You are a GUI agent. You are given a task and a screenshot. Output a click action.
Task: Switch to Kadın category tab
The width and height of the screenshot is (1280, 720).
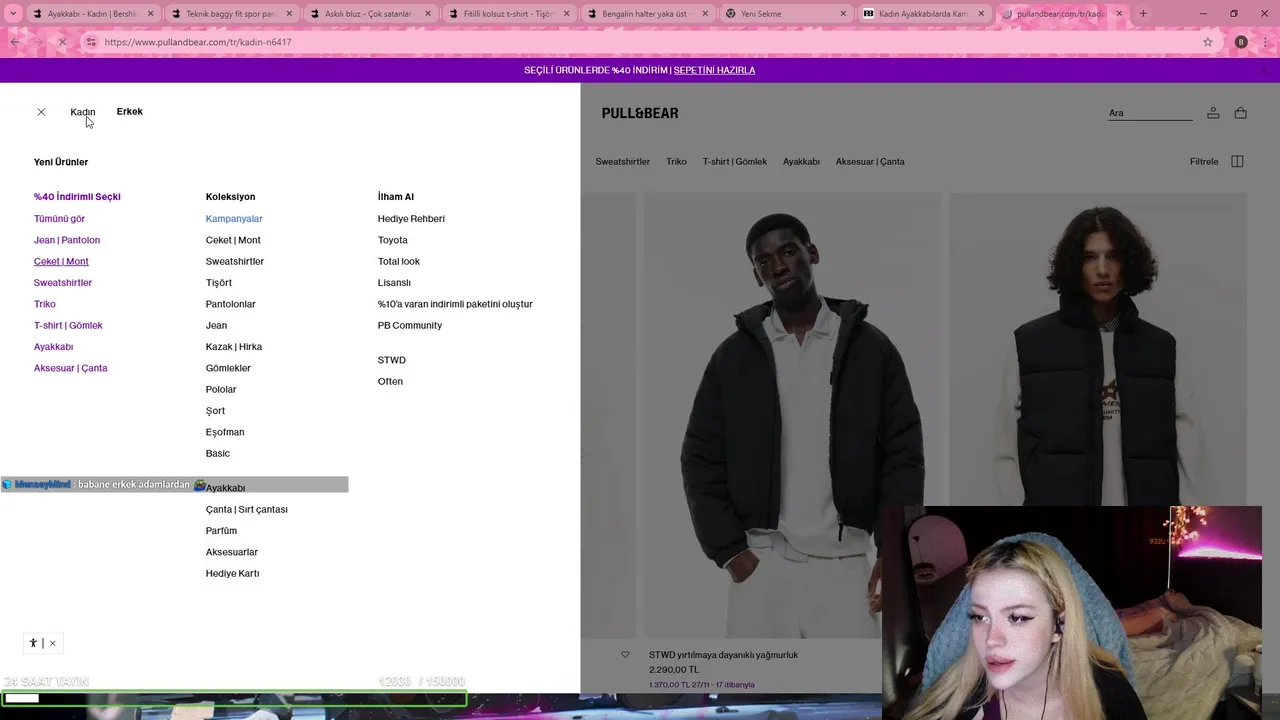pyautogui.click(x=82, y=112)
